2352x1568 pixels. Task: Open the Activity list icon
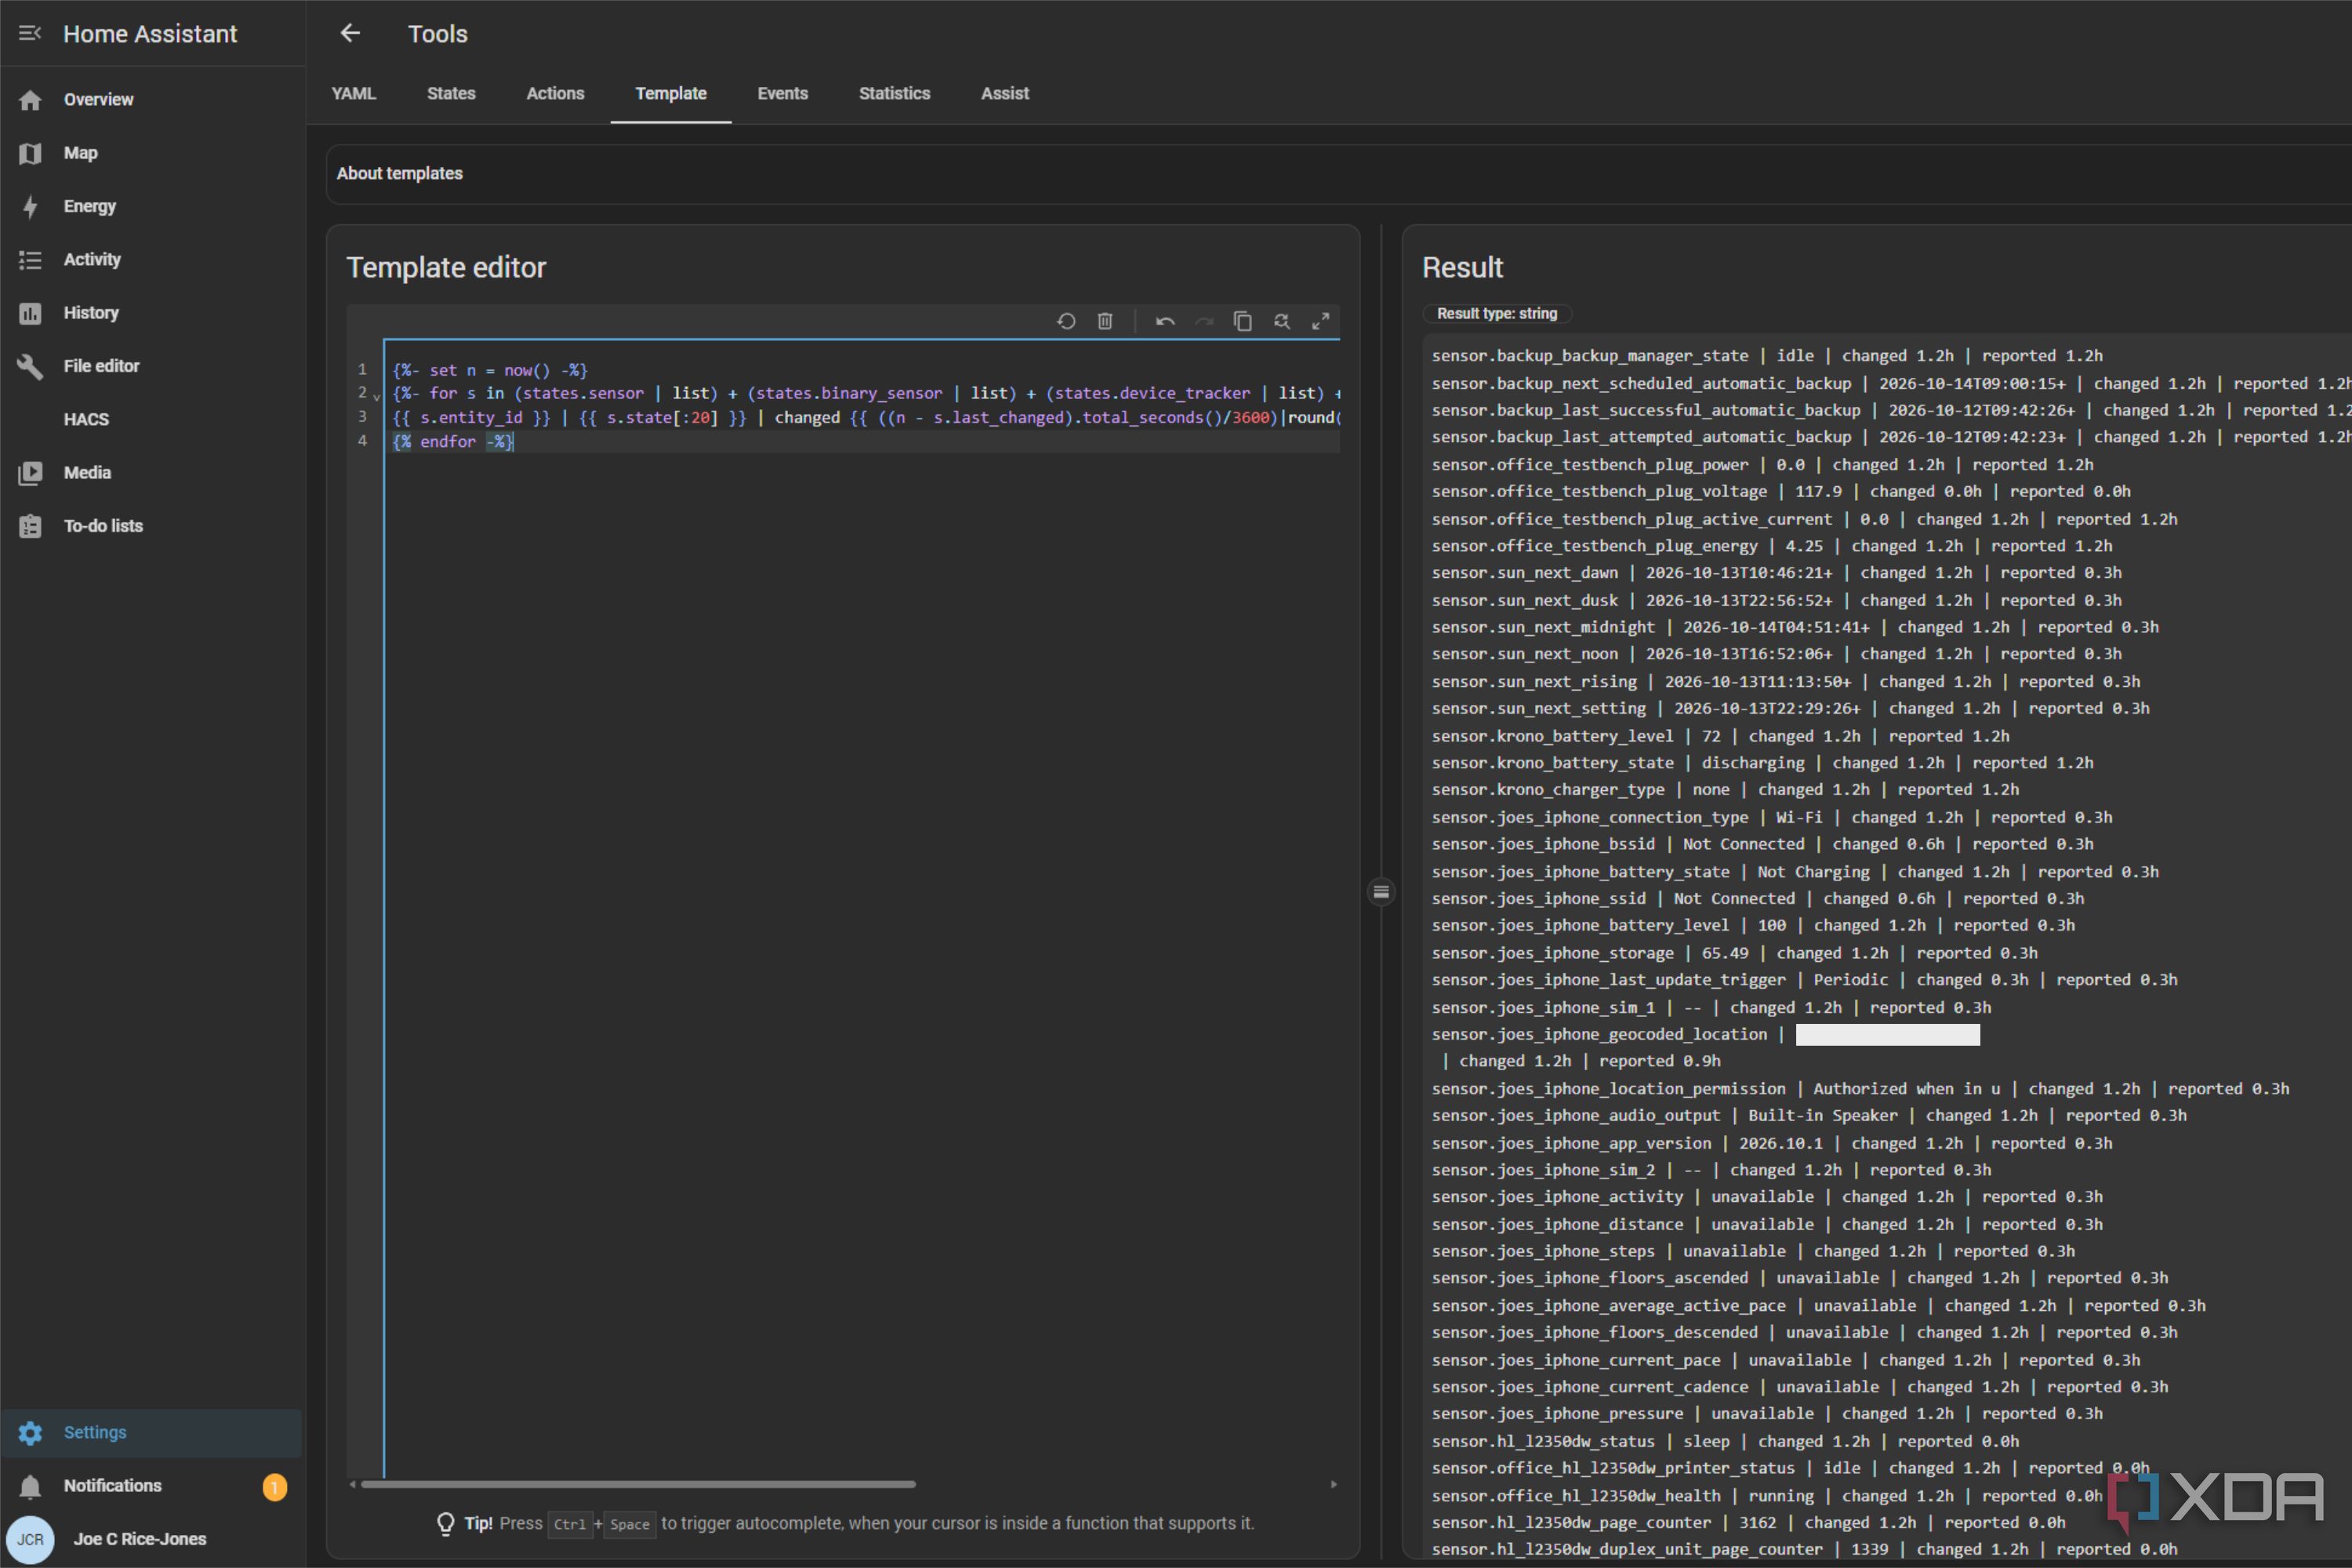pos(30,260)
